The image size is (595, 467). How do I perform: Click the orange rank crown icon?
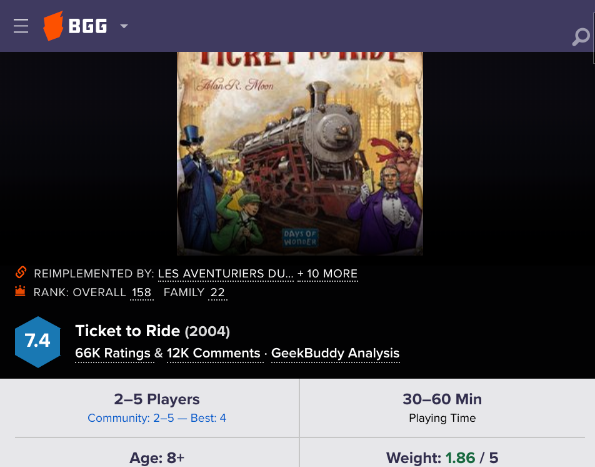(20, 291)
